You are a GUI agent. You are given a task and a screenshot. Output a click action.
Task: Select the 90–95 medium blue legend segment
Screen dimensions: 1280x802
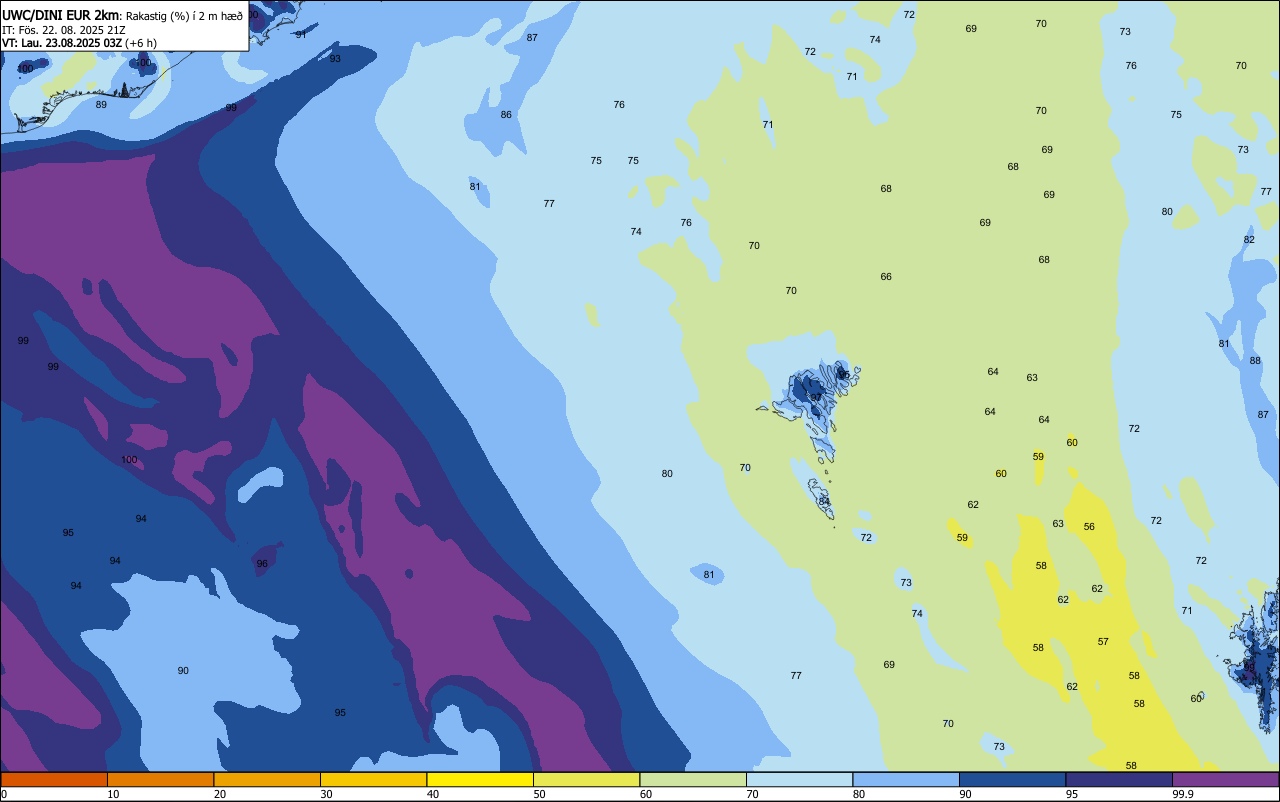point(1012,779)
